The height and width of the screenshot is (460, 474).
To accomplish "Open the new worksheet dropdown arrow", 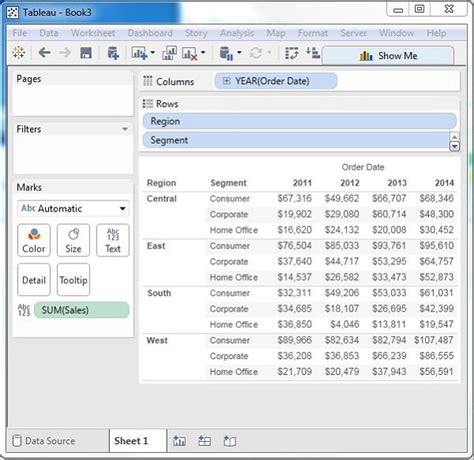I will pyautogui.click(x=152, y=52).
